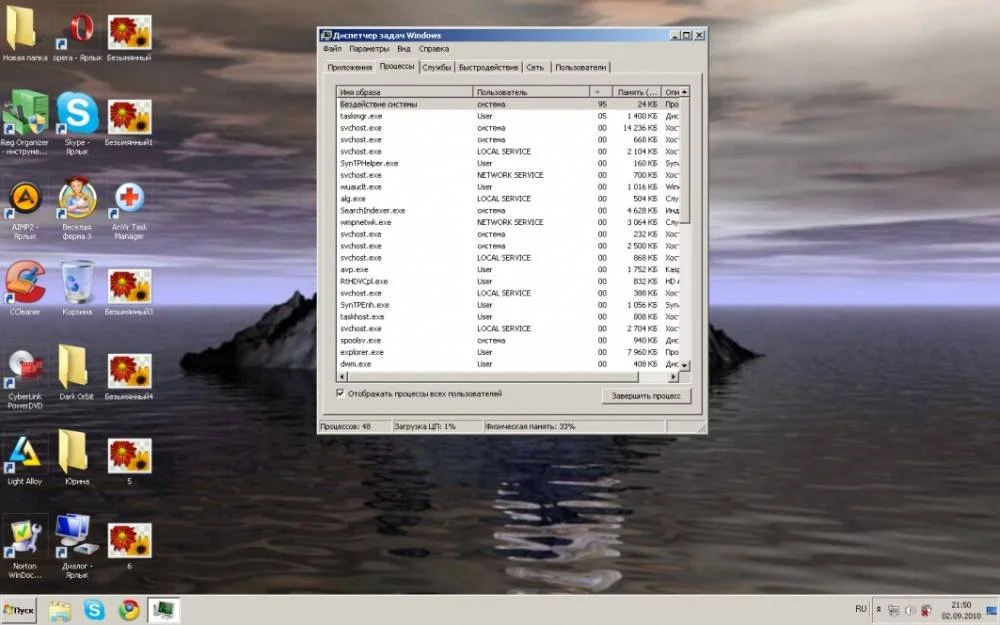Uncheck 'Отображать процессы всех пользователей' checkbox
This screenshot has height=625, width=1000.
[341, 394]
